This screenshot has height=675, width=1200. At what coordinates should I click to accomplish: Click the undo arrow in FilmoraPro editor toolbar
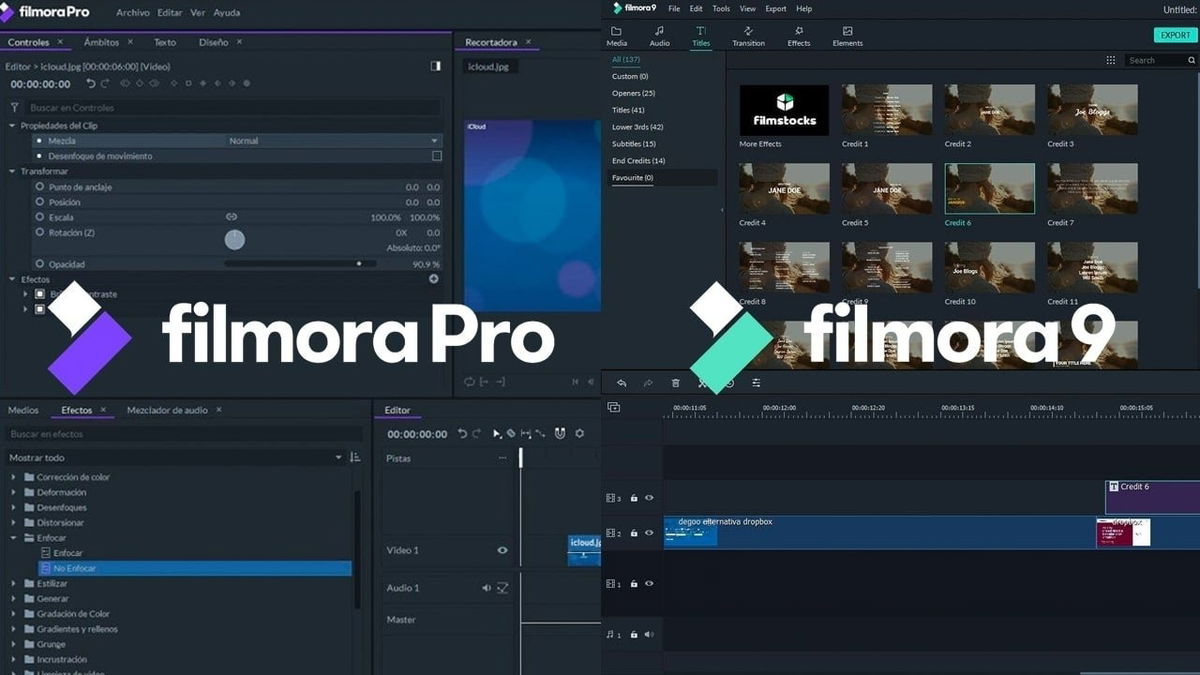point(462,433)
